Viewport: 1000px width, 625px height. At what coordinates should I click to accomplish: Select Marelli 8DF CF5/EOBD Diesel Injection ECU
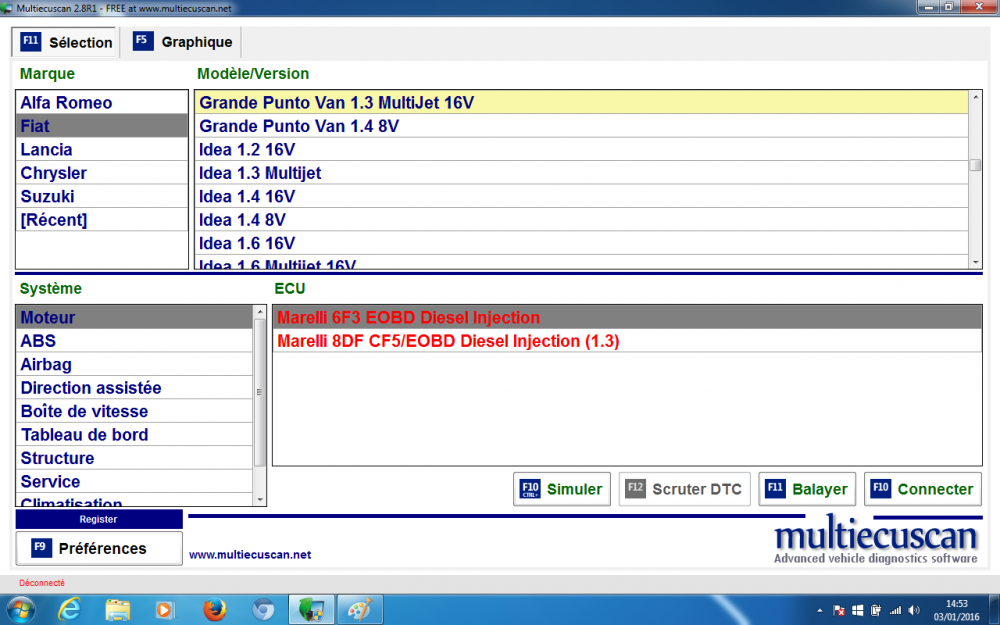point(627,341)
